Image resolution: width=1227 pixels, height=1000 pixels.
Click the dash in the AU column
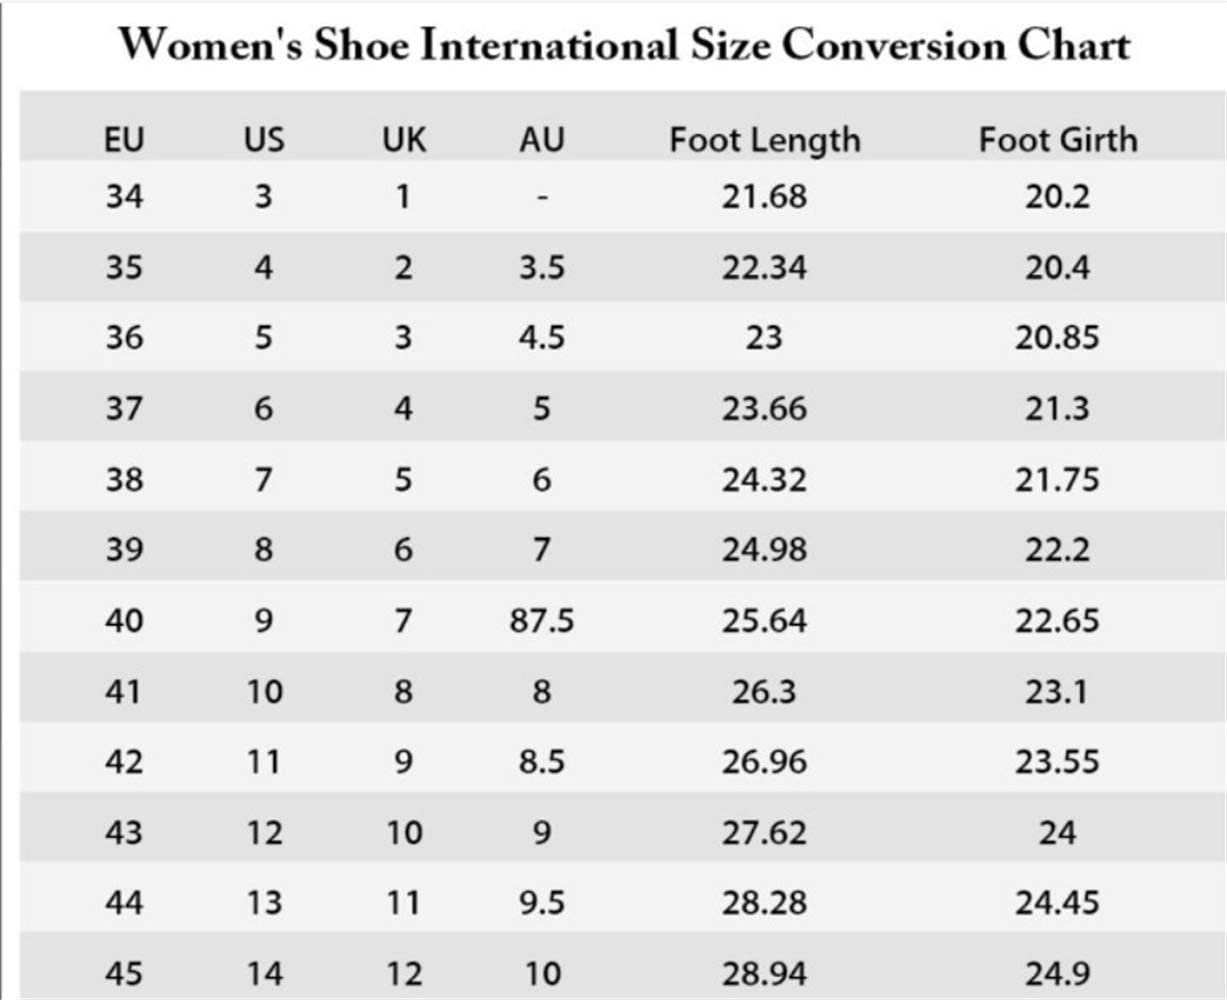click(x=541, y=197)
